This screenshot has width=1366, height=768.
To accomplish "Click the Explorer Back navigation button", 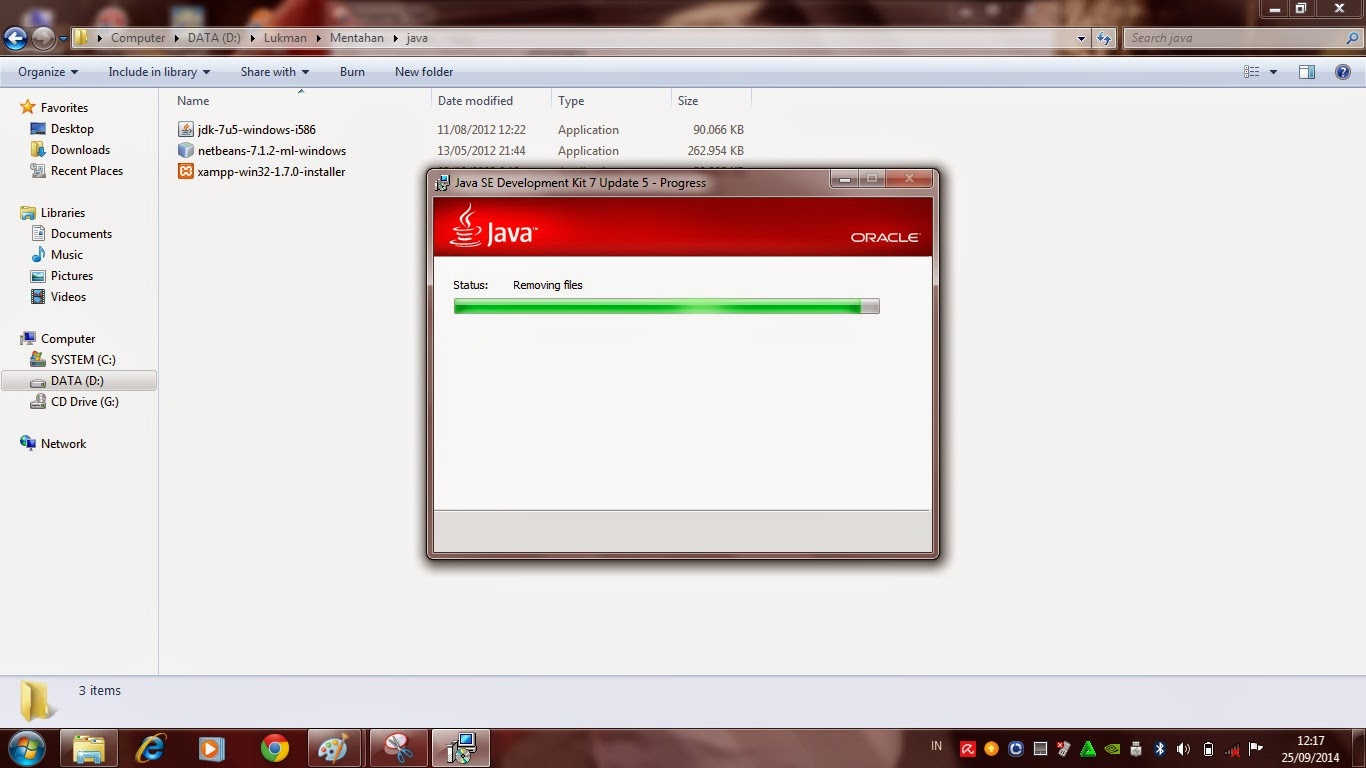I will 15,39.
